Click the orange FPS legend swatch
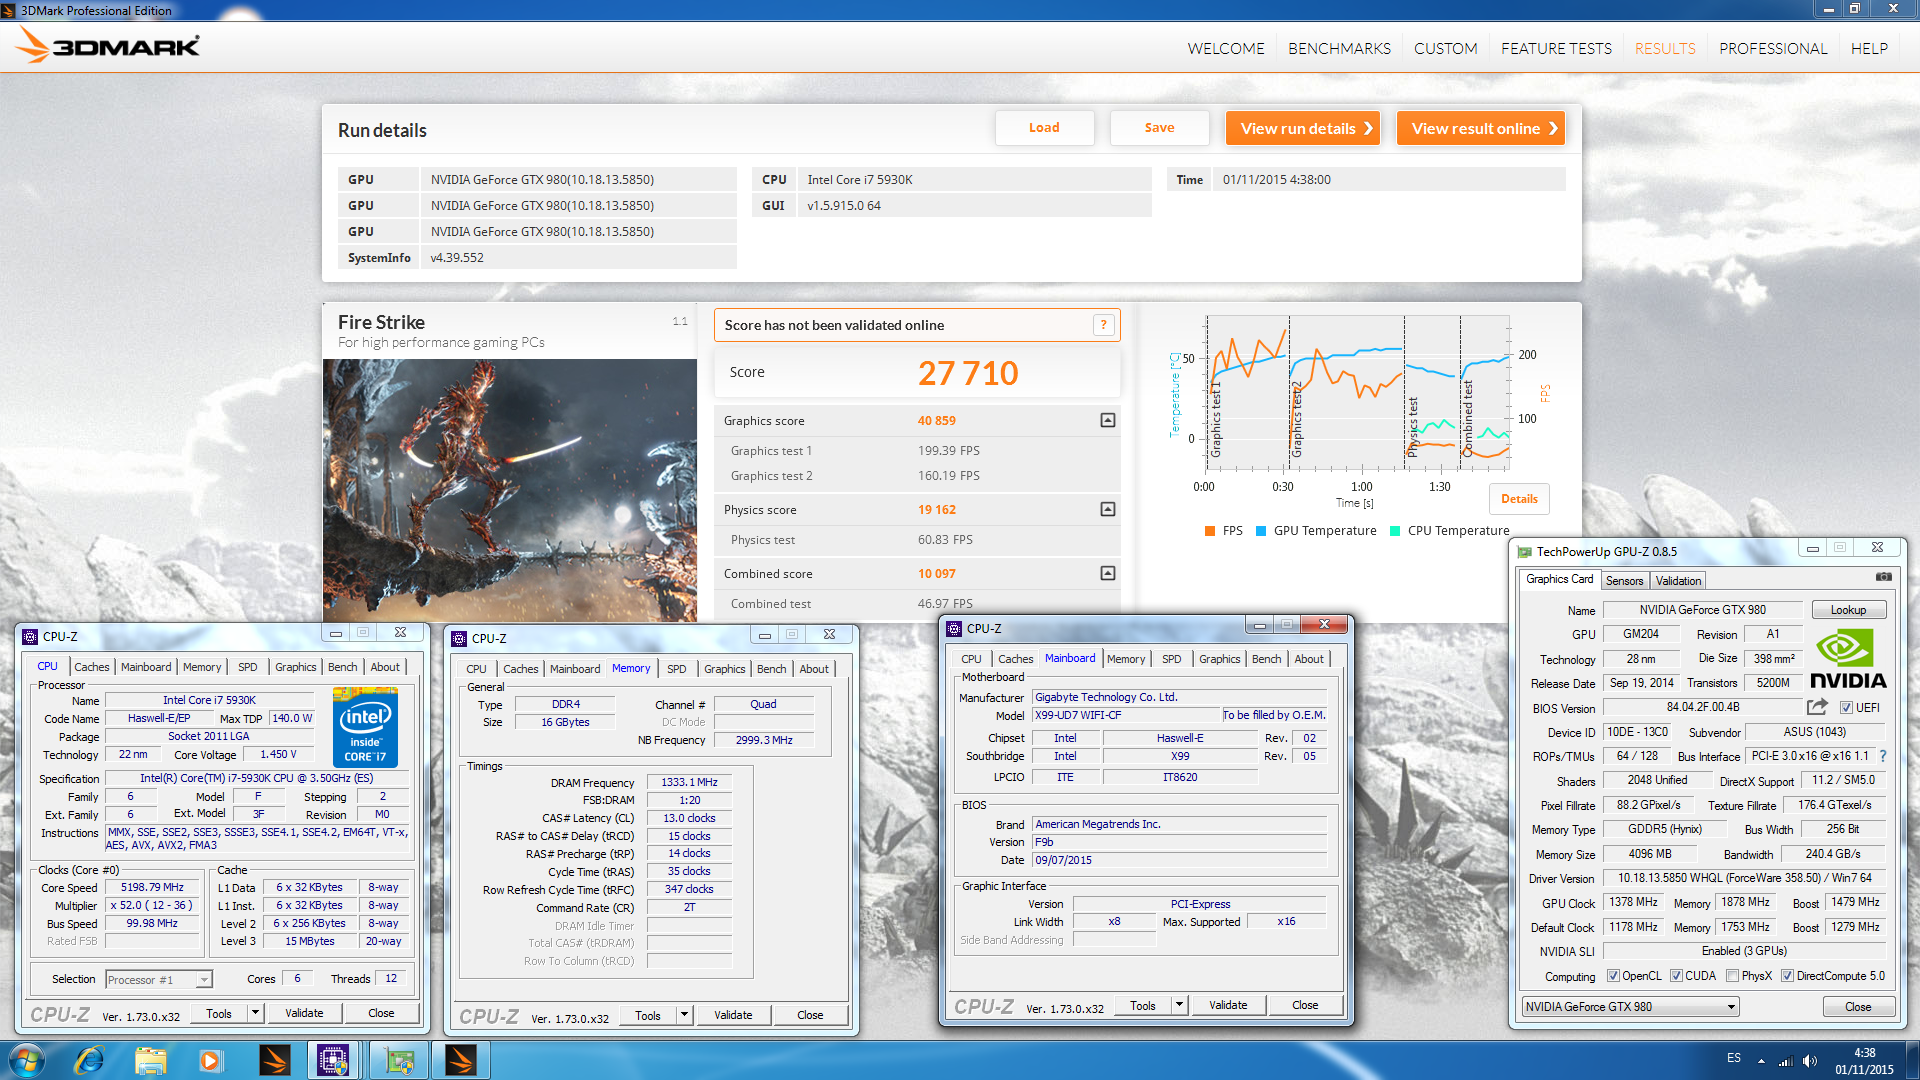Image resolution: width=1920 pixels, height=1080 pixels. [x=1210, y=531]
